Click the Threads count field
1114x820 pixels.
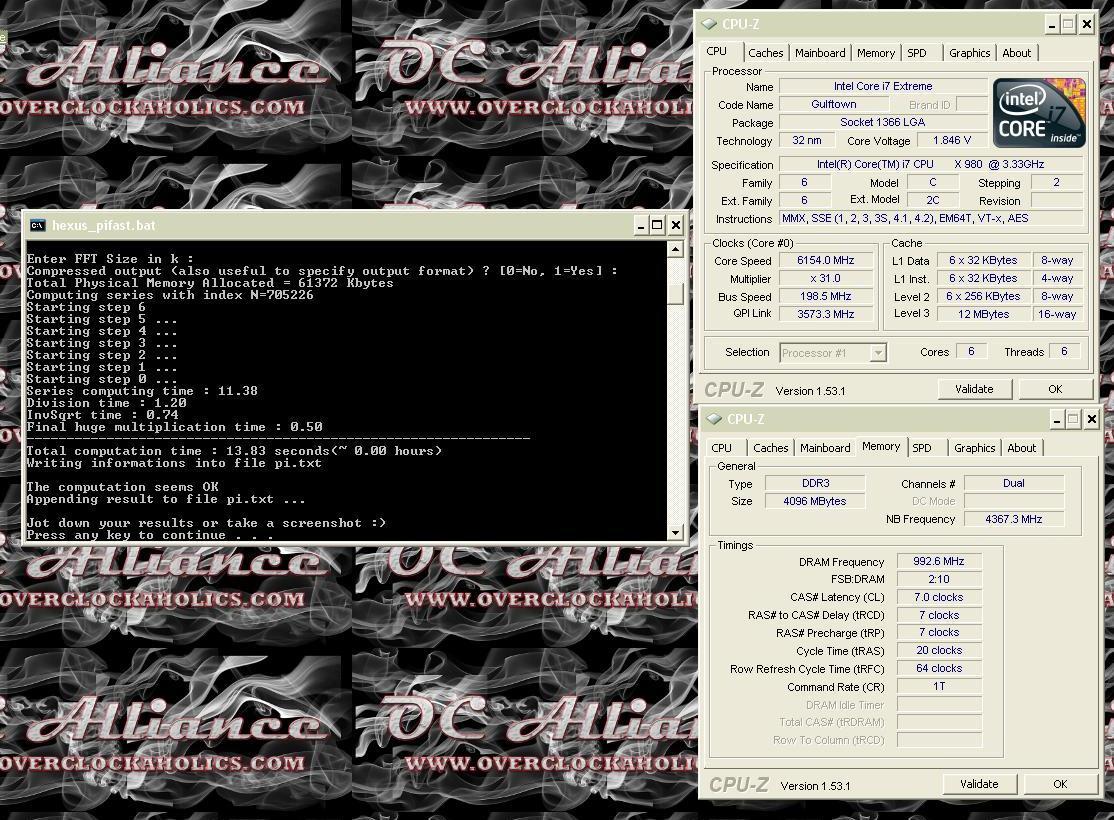(1064, 351)
